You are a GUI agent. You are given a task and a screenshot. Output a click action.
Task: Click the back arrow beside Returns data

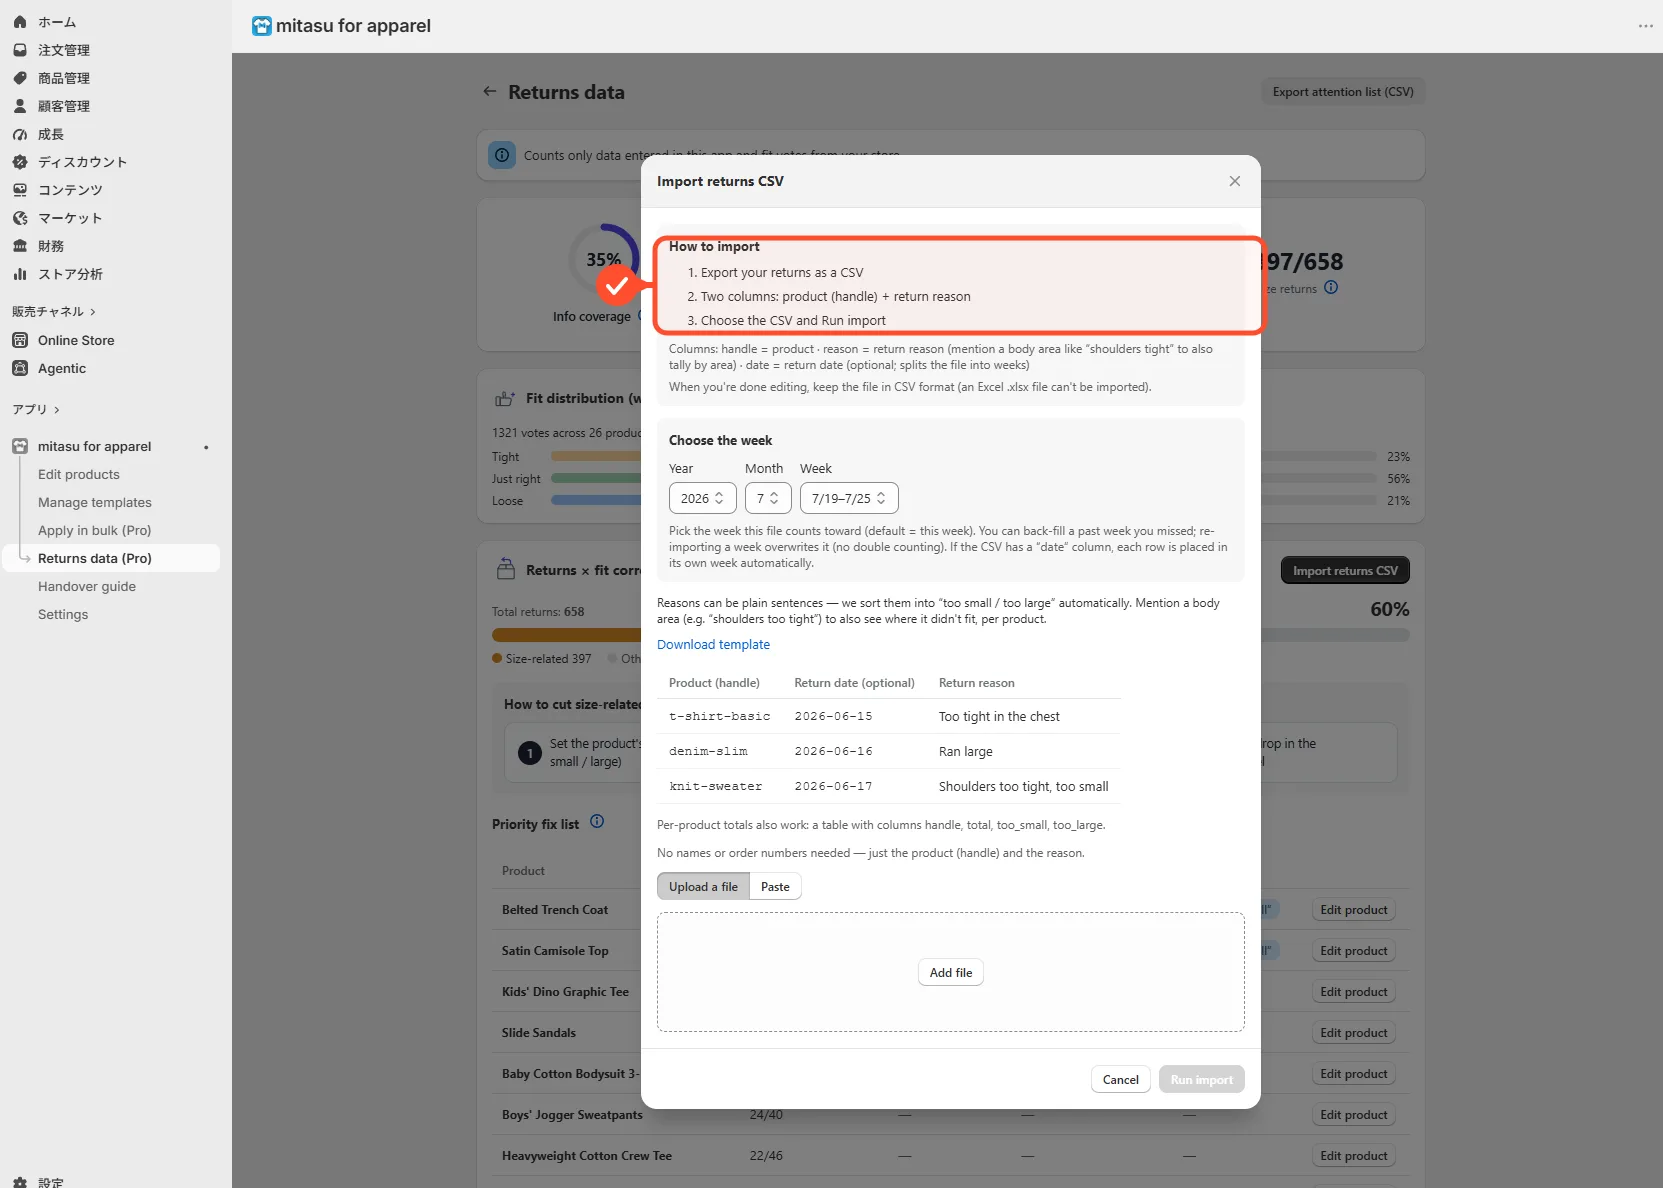coord(490,91)
